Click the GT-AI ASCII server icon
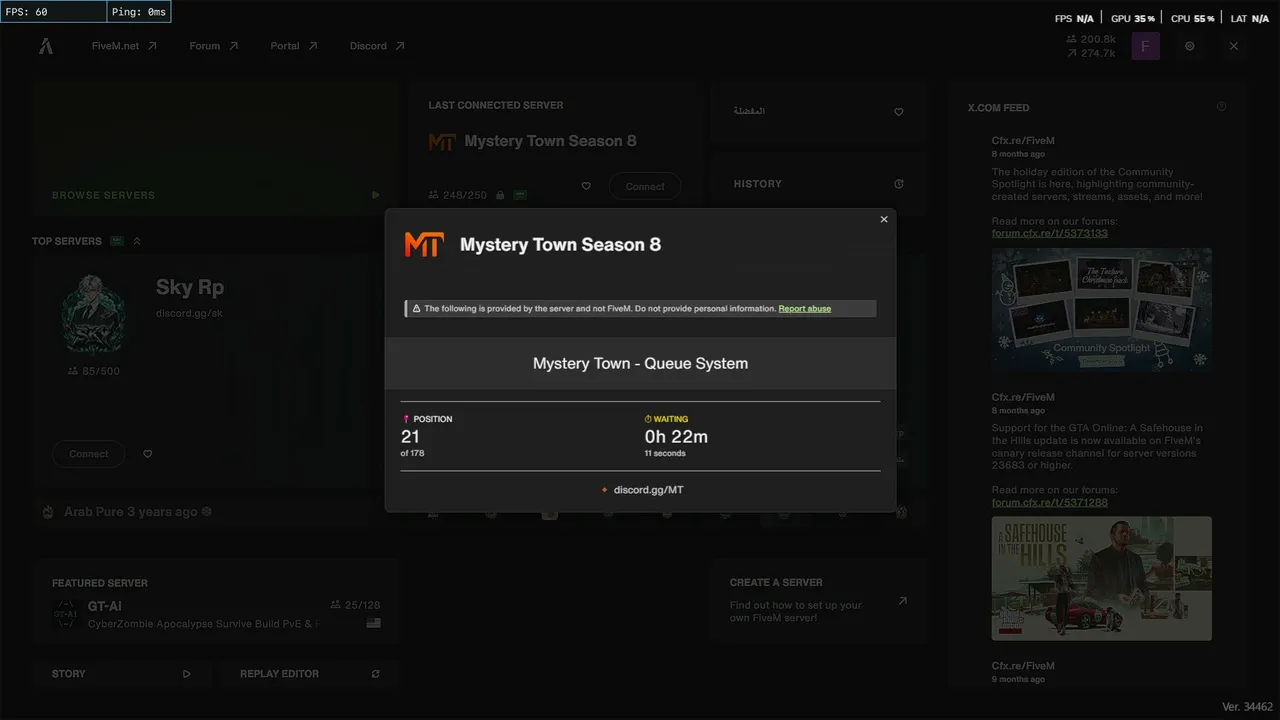The width and height of the screenshot is (1280, 720). coord(65,614)
